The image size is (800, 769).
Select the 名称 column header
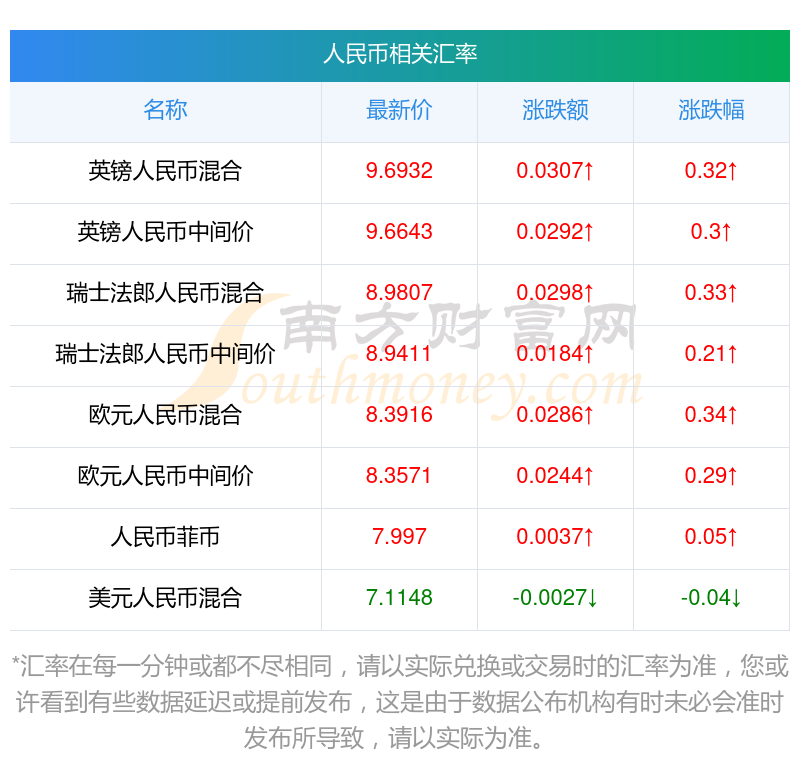(x=165, y=110)
